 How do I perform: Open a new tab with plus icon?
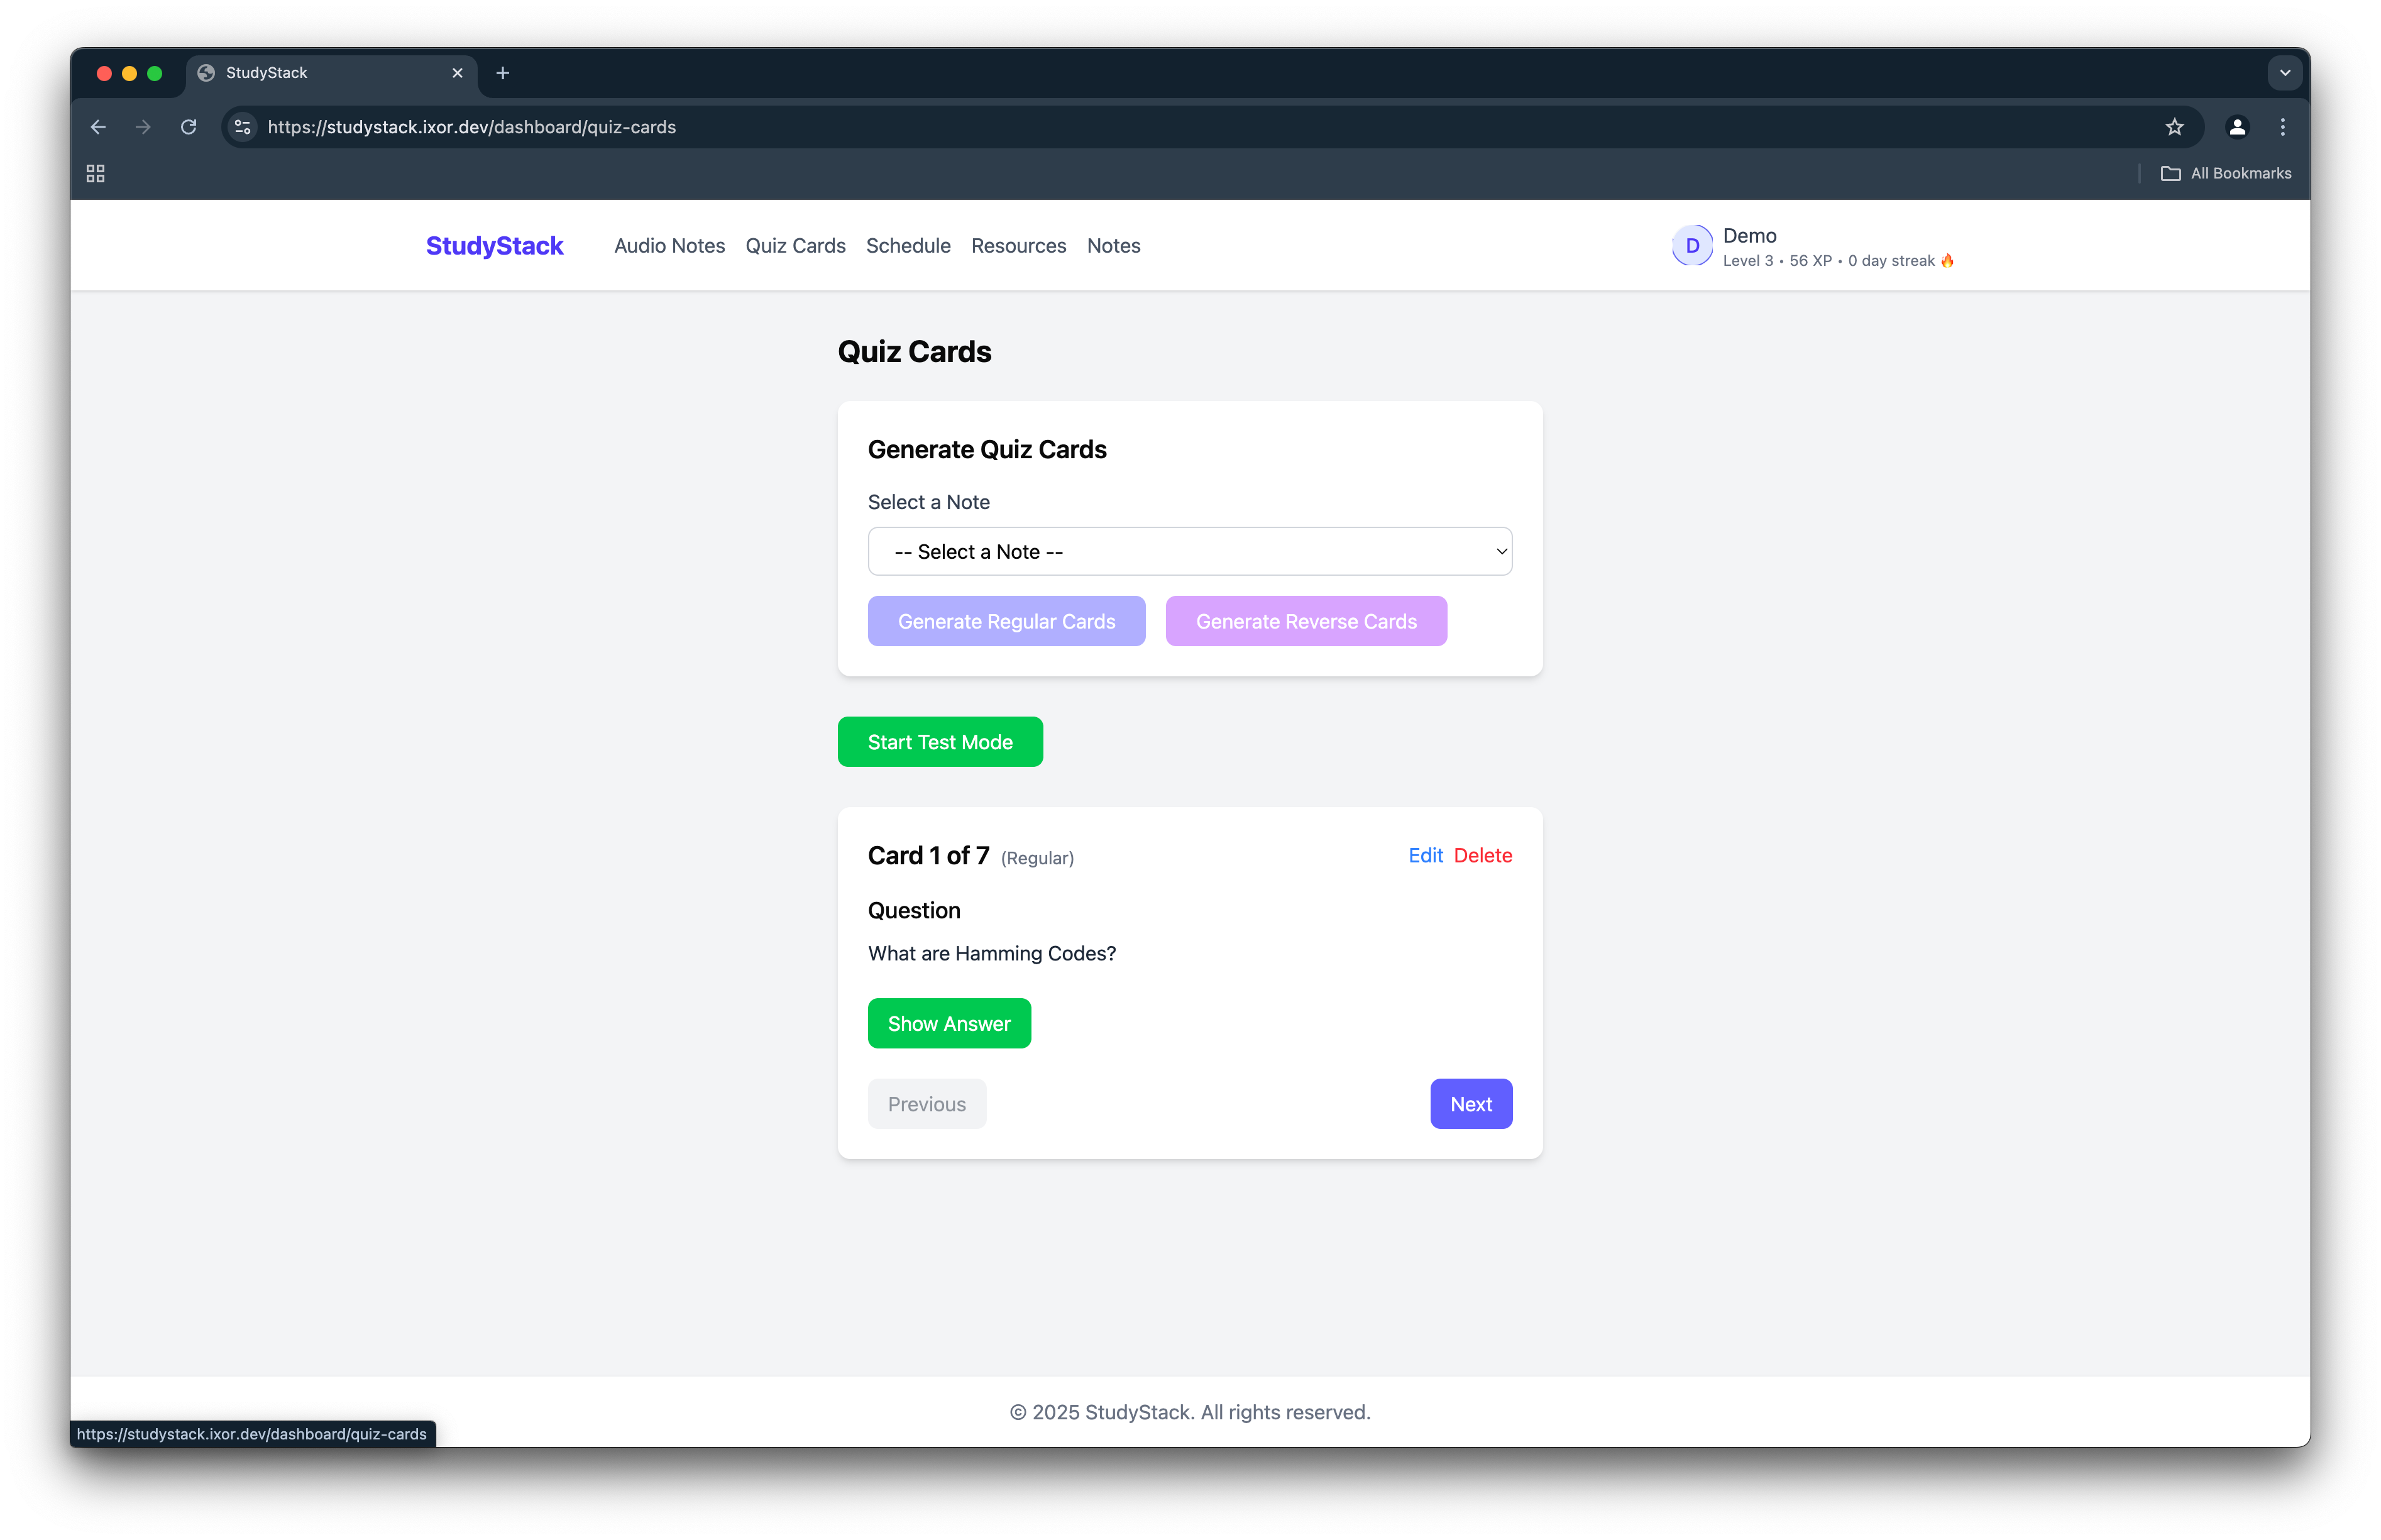[x=503, y=73]
